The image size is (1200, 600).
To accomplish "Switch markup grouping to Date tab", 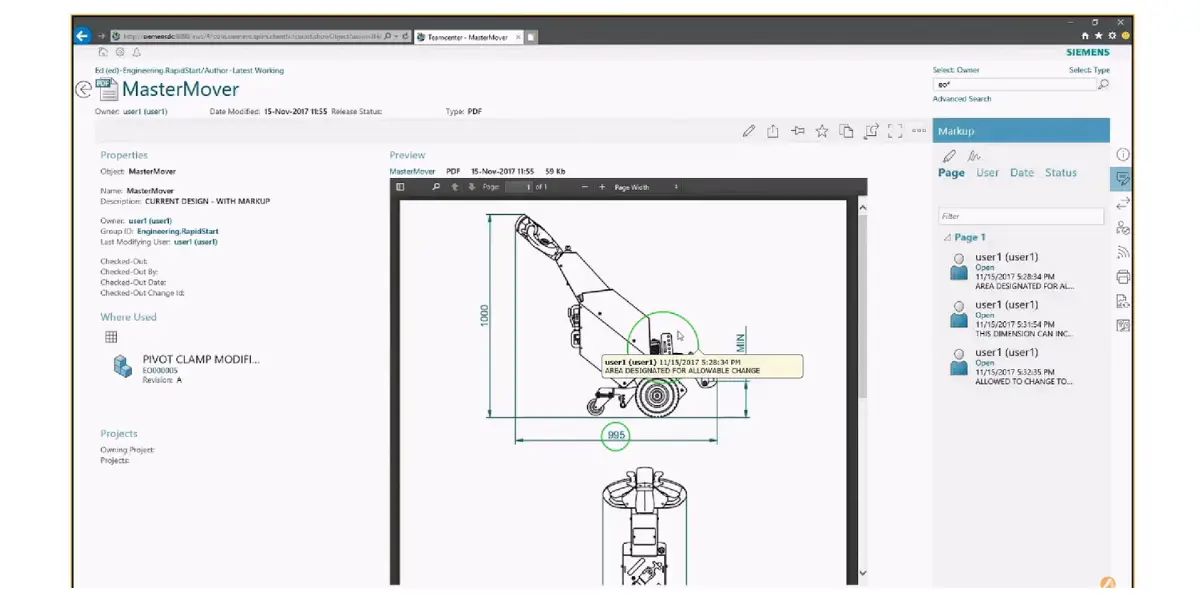I will click(x=1022, y=173).
